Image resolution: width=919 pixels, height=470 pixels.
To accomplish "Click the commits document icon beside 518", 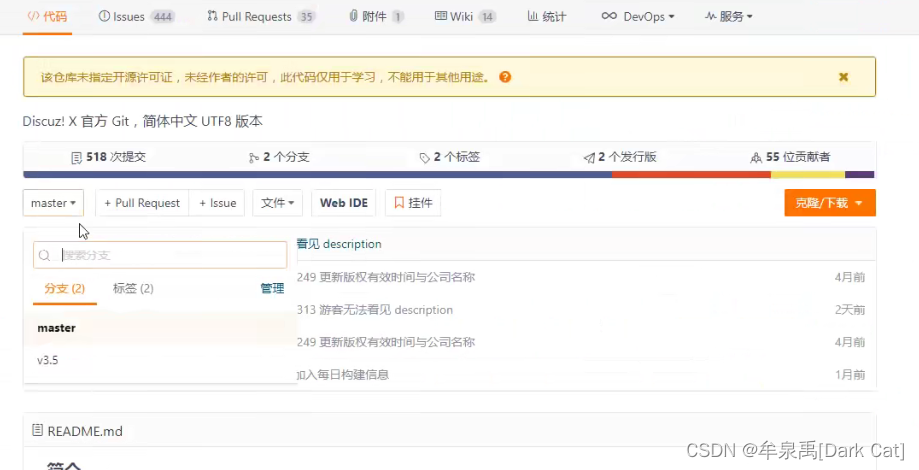I will point(77,158).
